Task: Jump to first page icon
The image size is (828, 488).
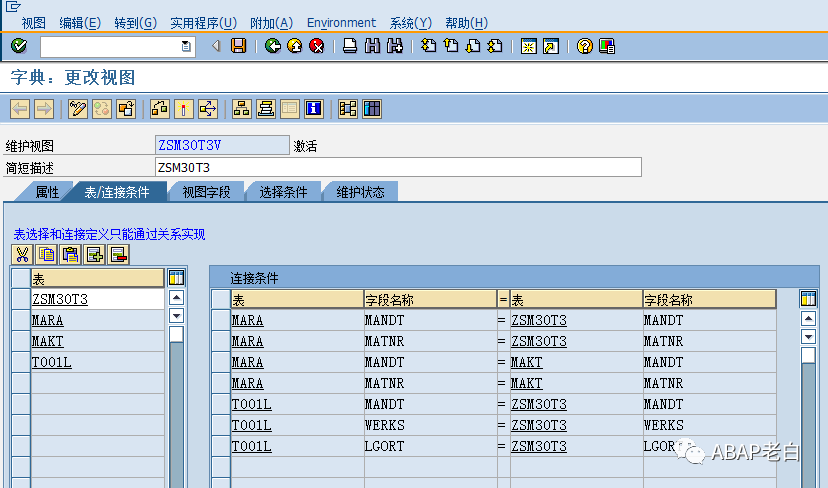Action: [x=428, y=46]
